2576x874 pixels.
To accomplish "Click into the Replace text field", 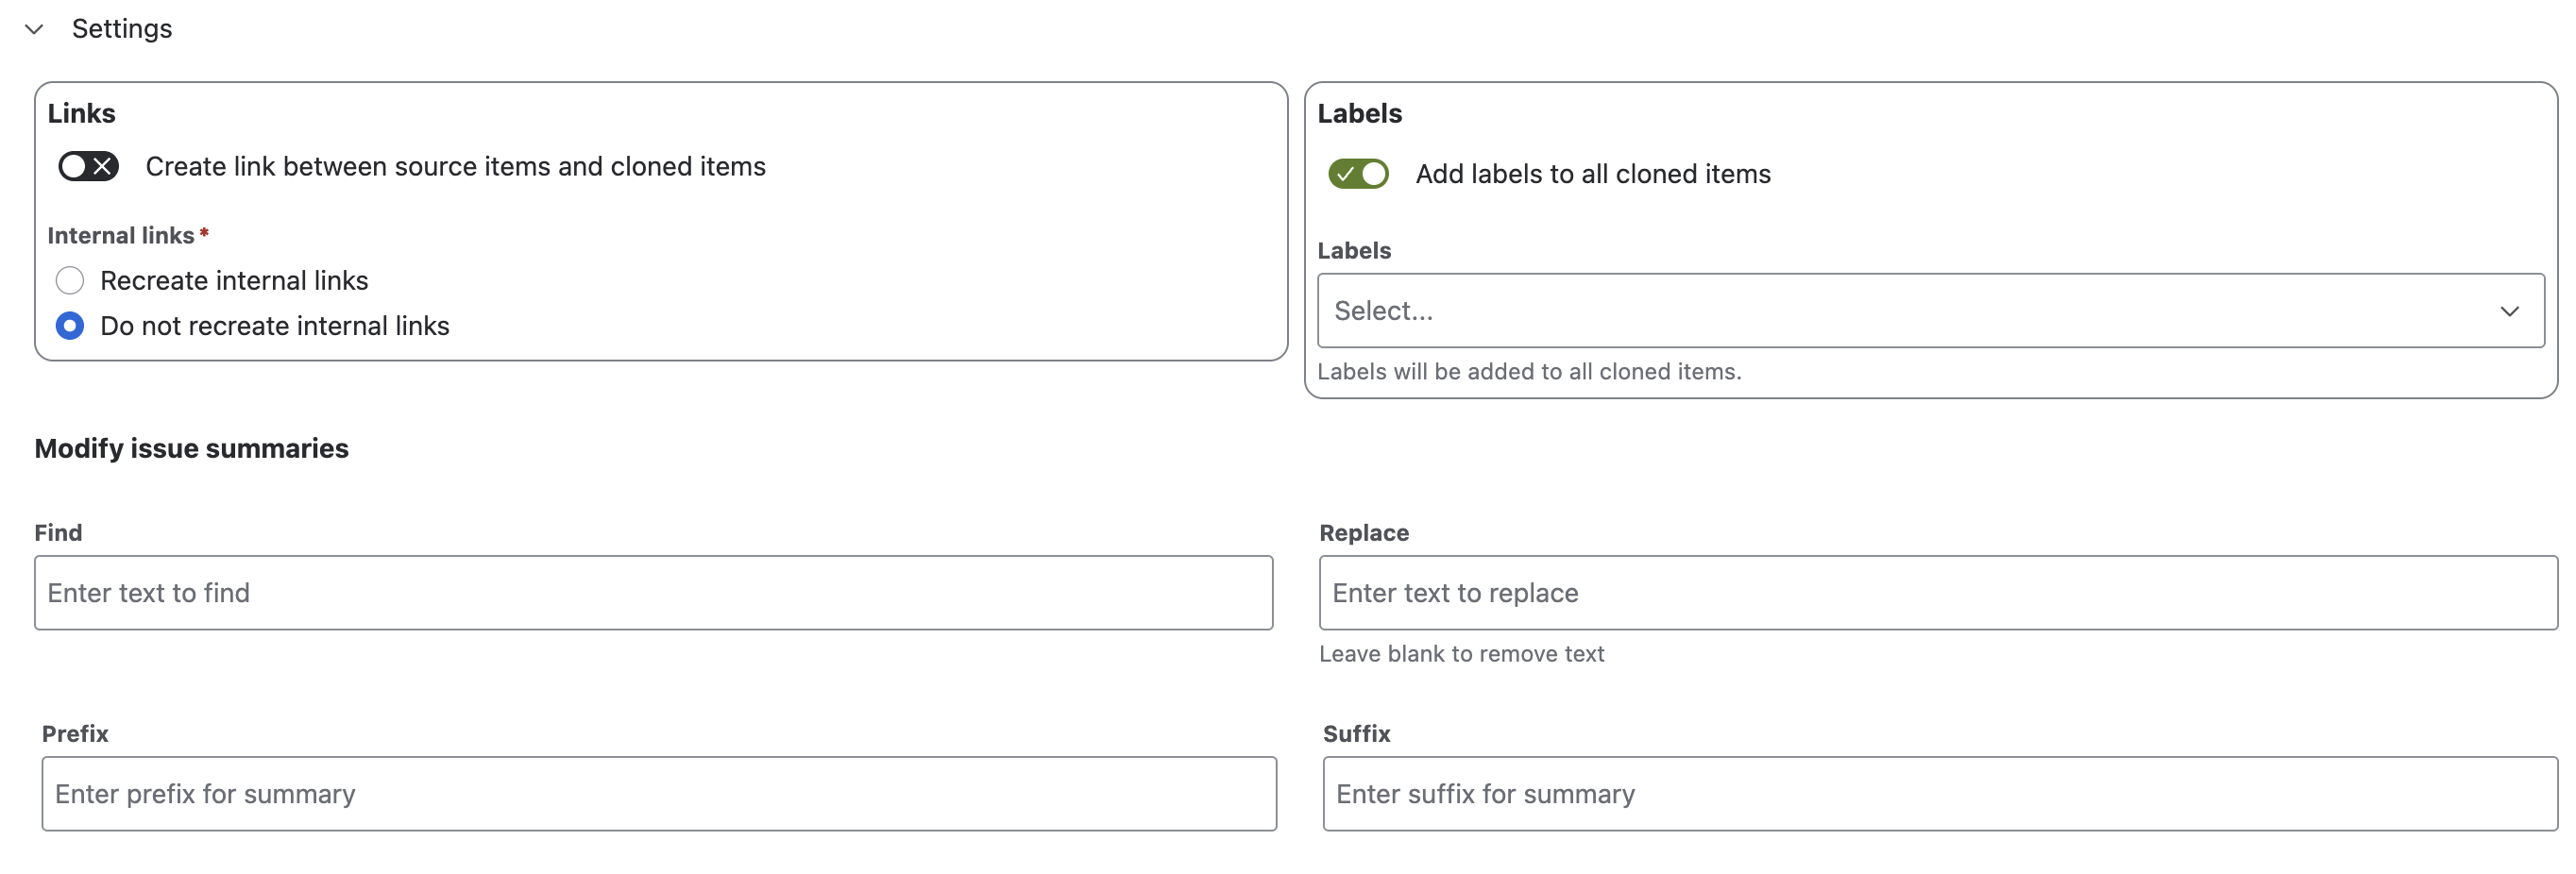I will coord(1937,593).
